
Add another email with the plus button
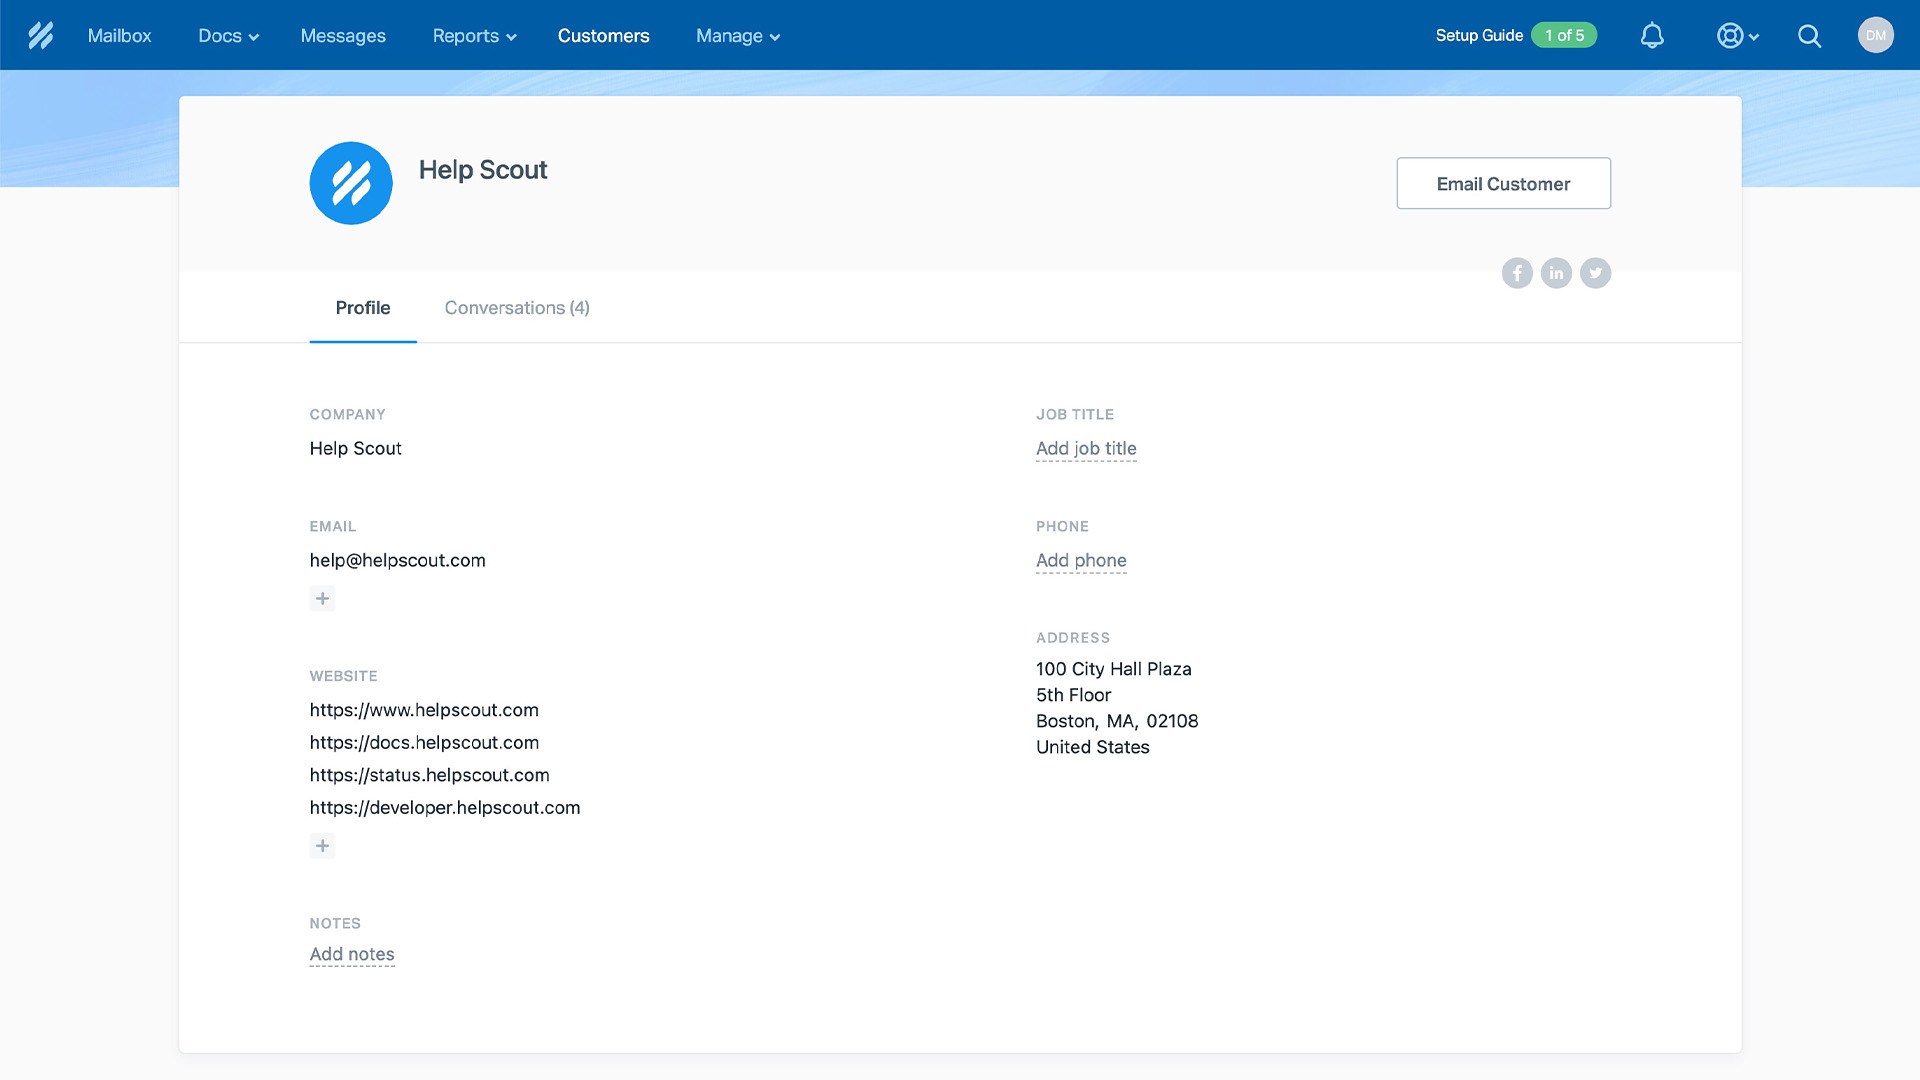pyautogui.click(x=322, y=599)
